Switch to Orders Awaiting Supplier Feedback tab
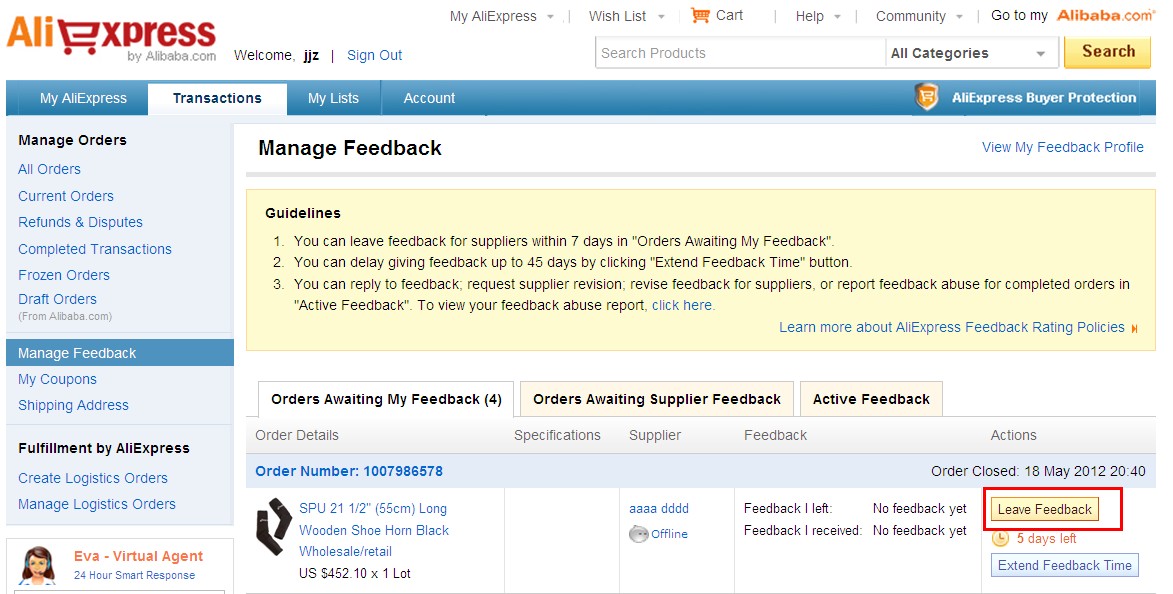 point(656,399)
